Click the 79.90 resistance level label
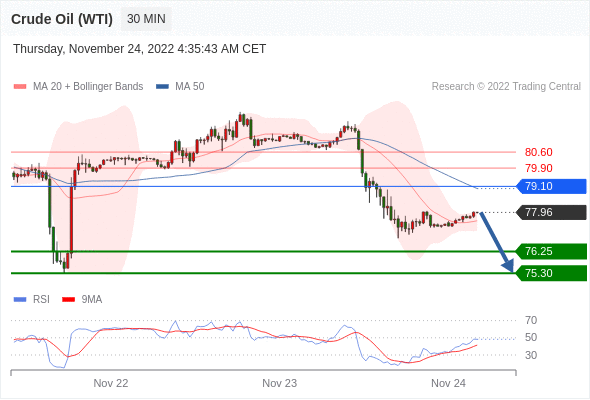The height and width of the screenshot is (400, 590). (538, 168)
